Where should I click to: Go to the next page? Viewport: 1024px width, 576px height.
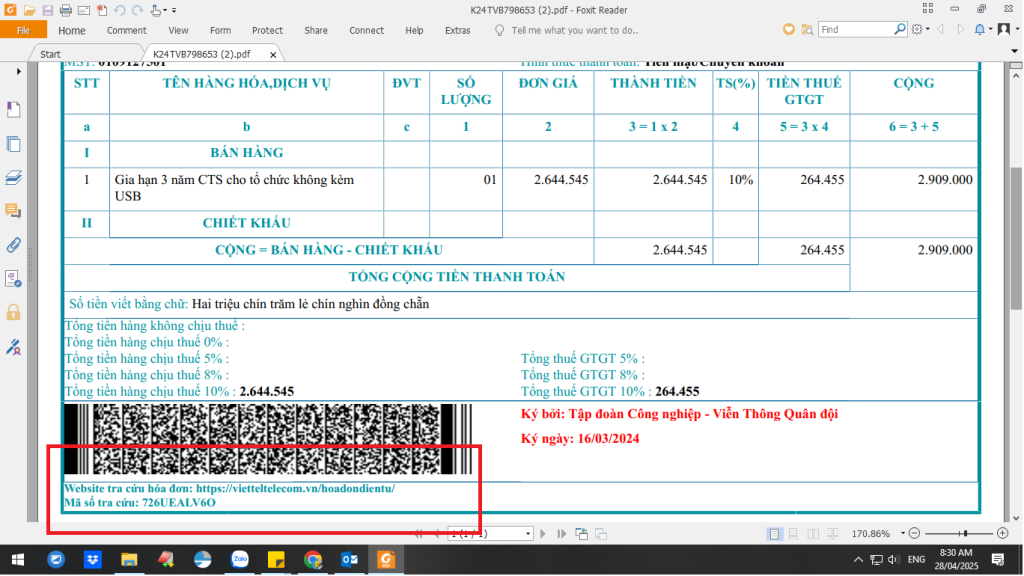(543, 534)
